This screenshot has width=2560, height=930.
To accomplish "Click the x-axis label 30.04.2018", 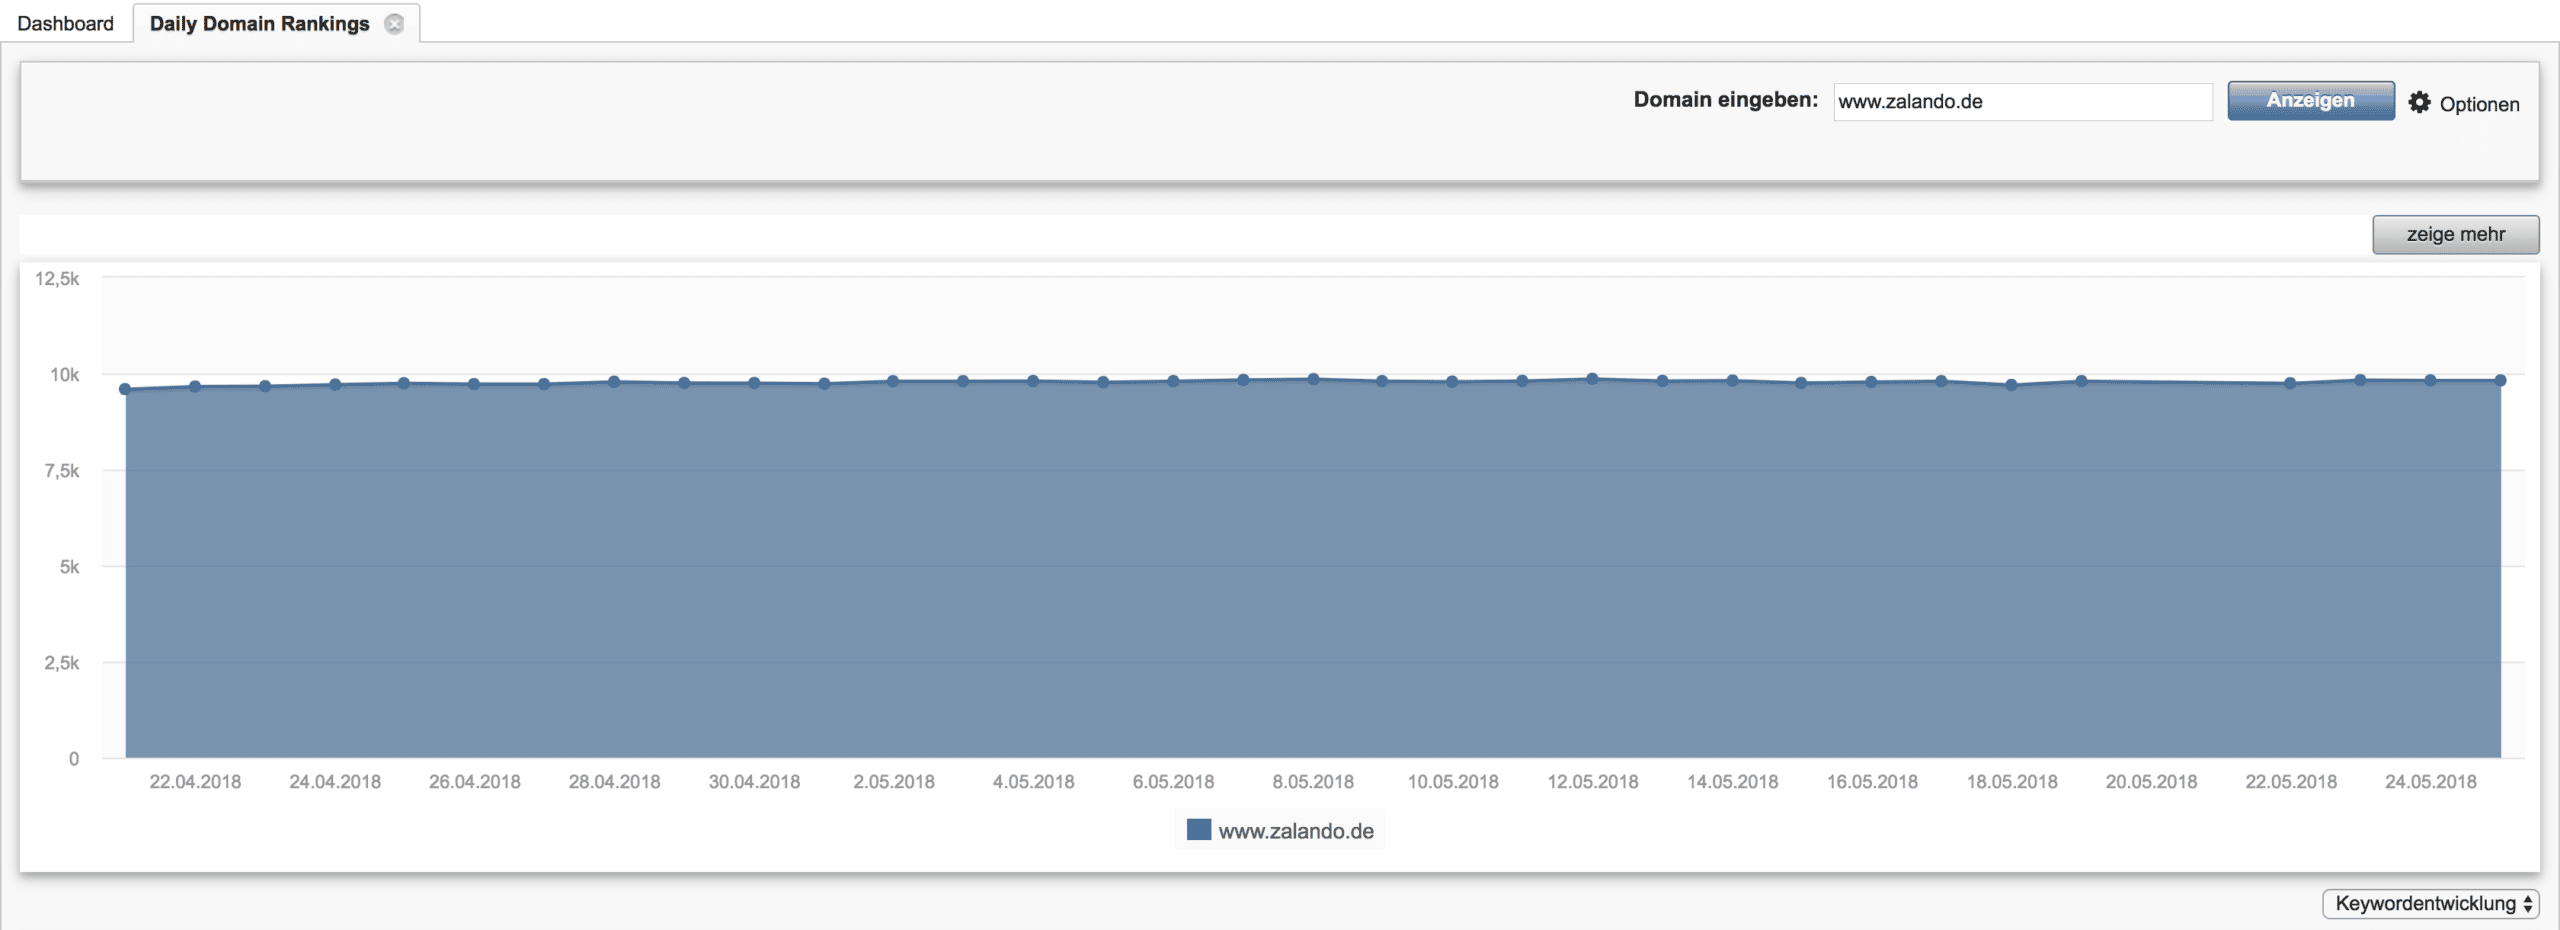I will 754,782.
